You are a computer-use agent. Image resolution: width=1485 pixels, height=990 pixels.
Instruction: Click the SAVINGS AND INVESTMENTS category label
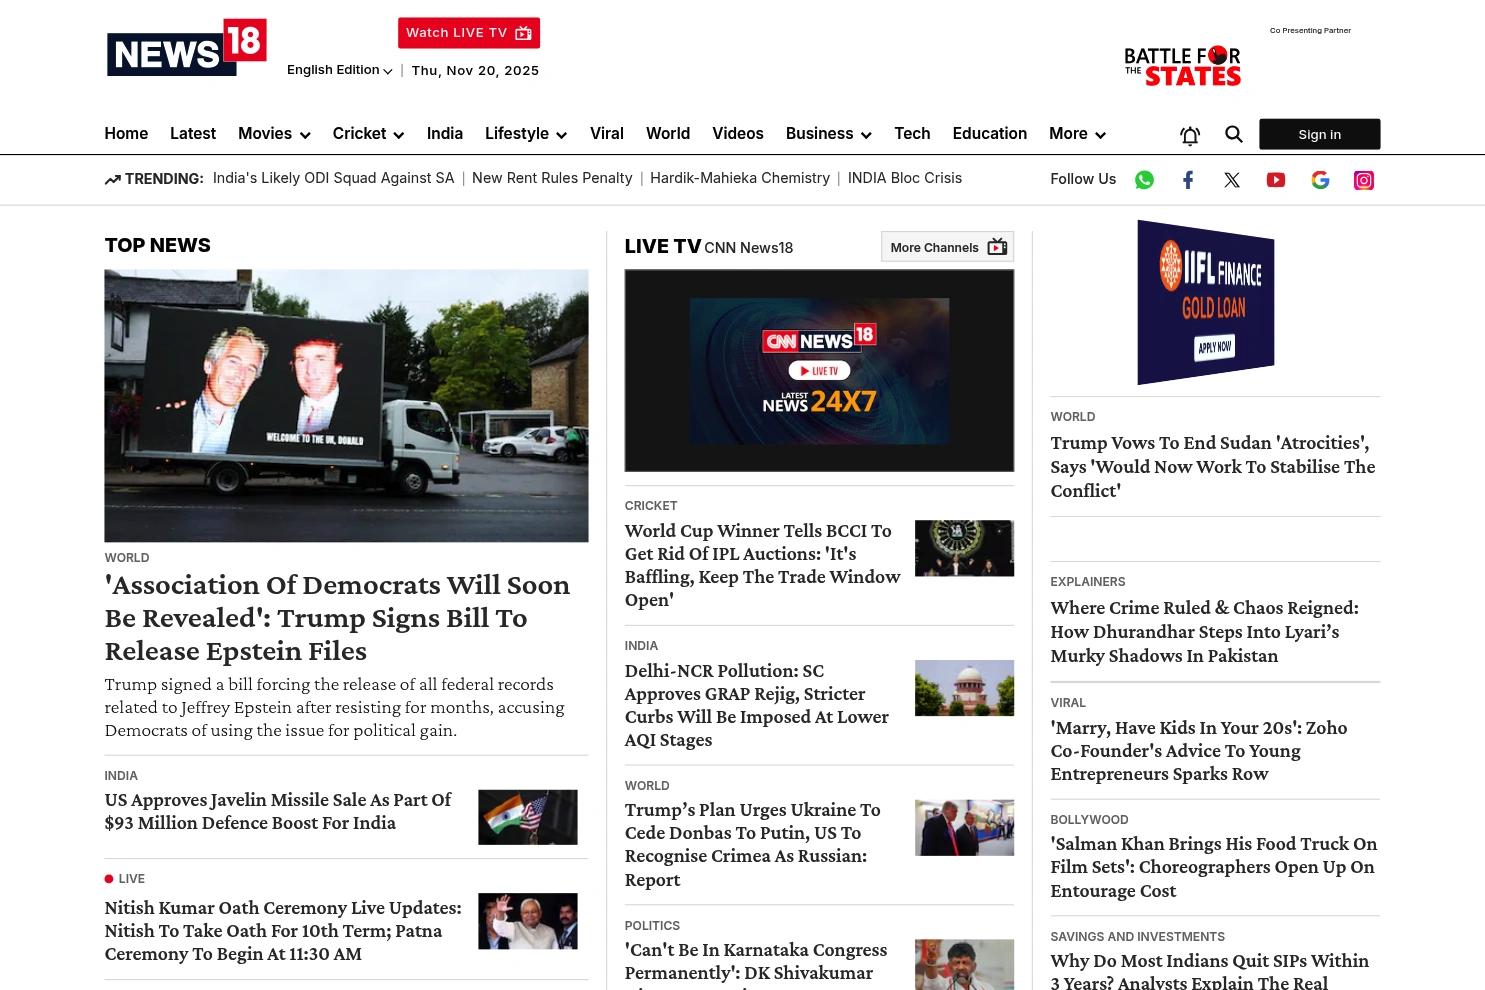pos(1137,937)
